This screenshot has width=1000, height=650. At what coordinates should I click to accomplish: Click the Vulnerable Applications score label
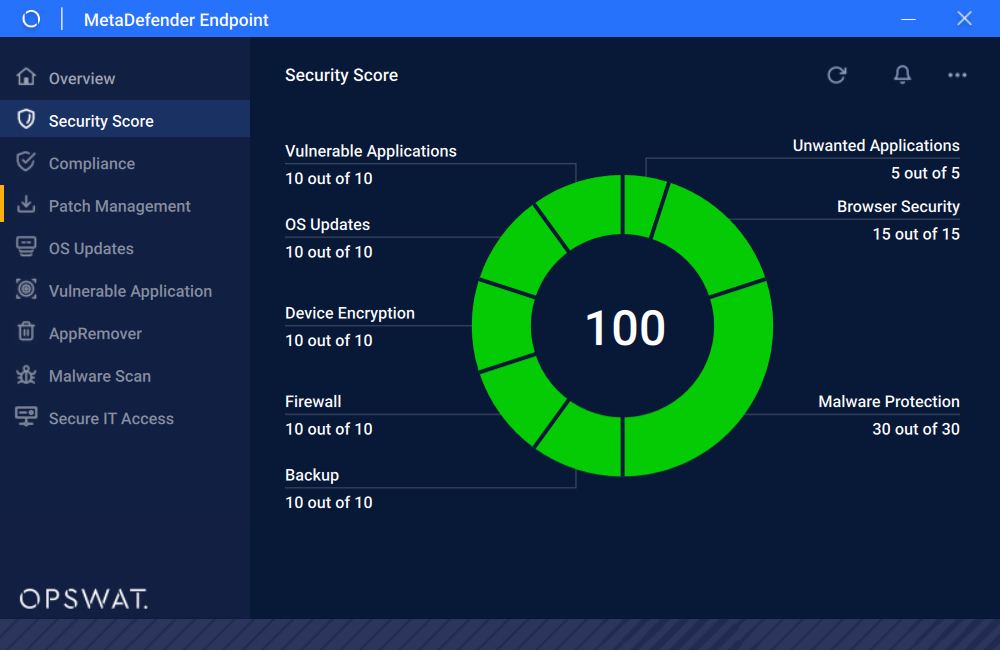coord(371,151)
